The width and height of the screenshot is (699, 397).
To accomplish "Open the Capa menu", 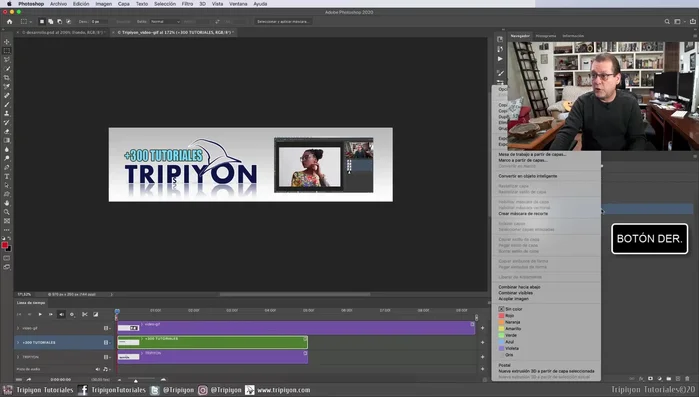I will point(123,4).
